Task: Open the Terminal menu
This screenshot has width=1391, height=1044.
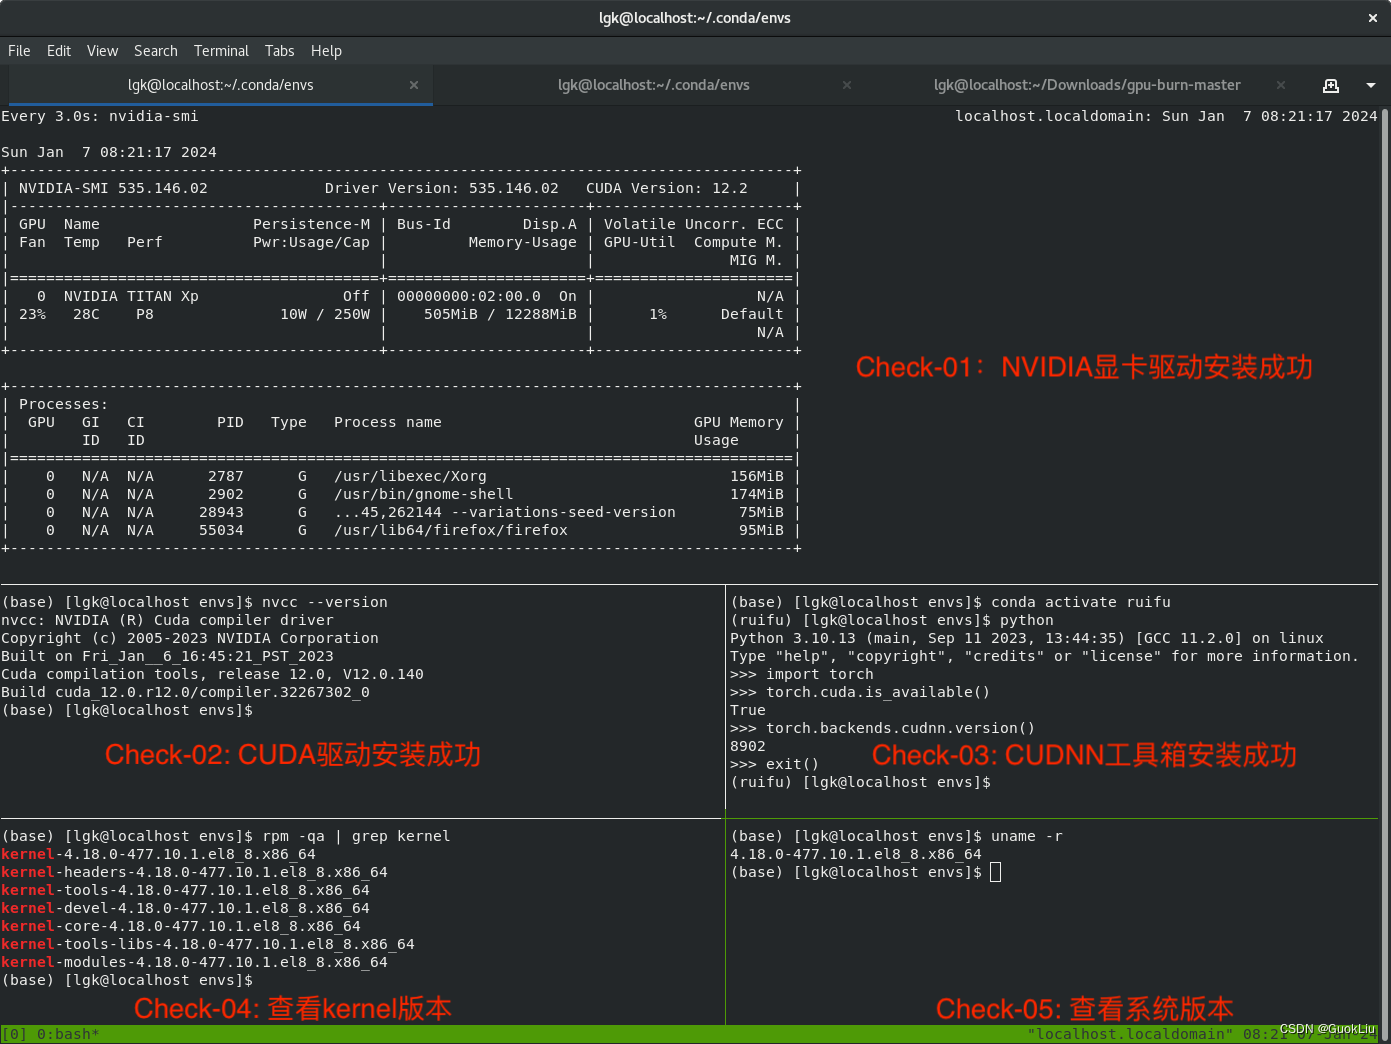Action: [x=221, y=51]
